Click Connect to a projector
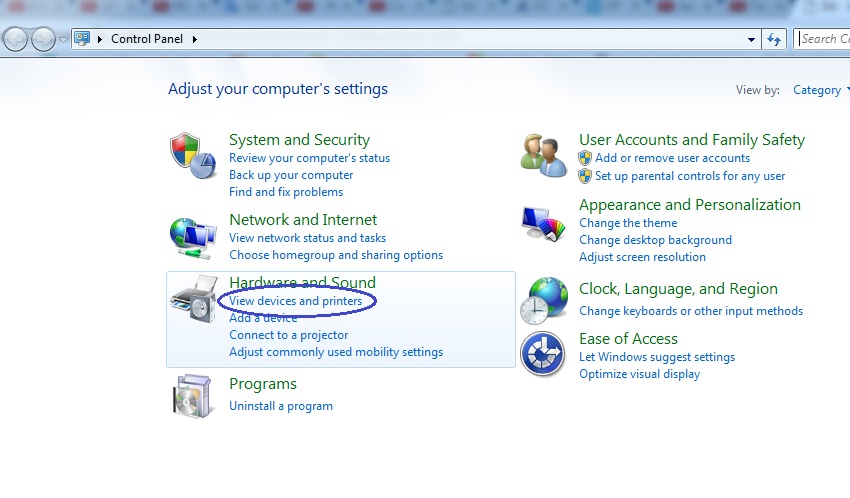 tap(288, 335)
